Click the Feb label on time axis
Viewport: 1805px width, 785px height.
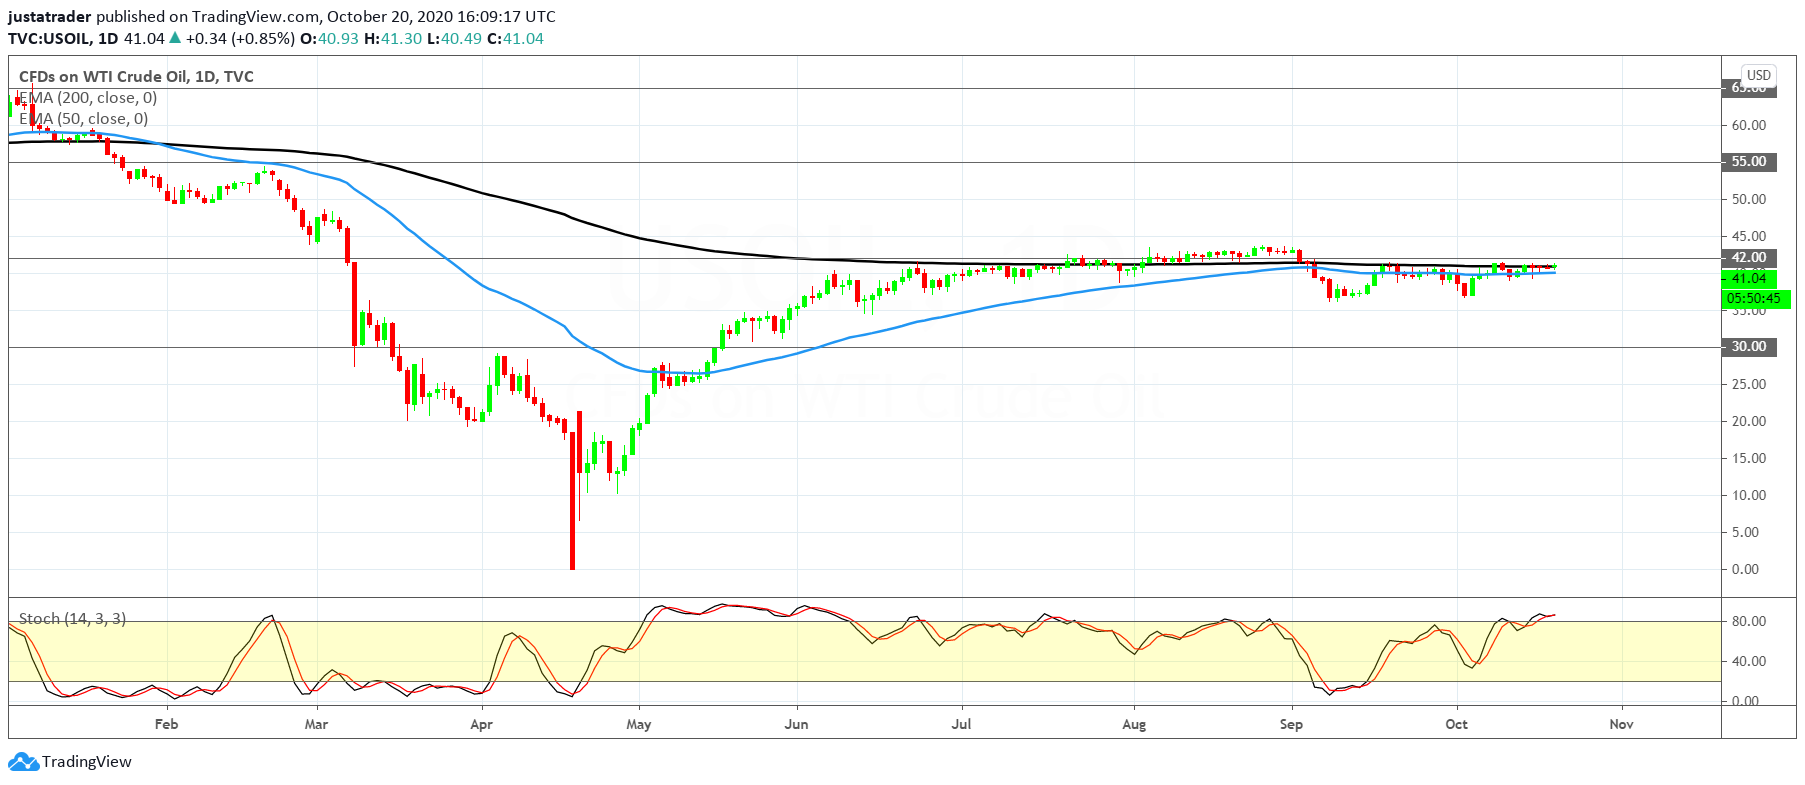(166, 724)
